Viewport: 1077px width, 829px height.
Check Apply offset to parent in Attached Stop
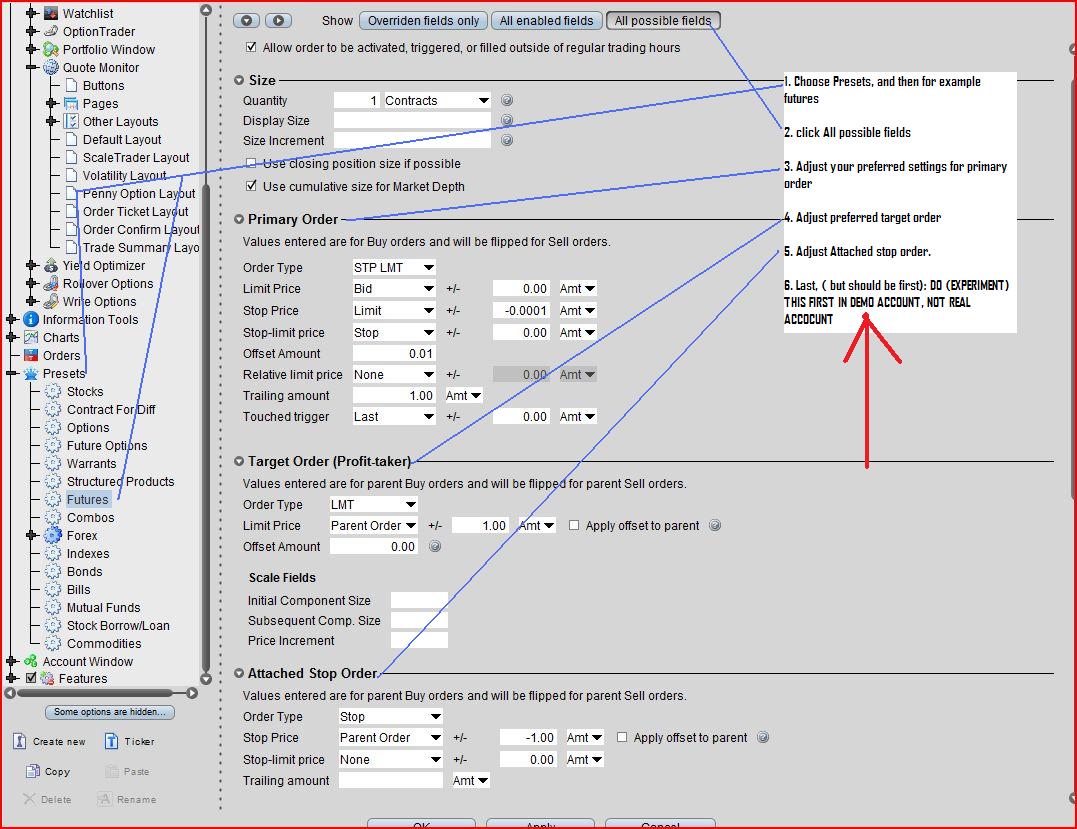pyautogui.click(x=622, y=737)
